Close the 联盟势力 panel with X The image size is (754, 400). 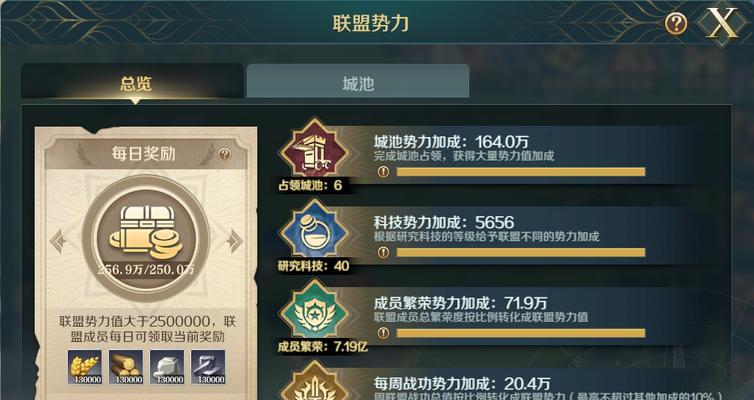click(x=721, y=23)
